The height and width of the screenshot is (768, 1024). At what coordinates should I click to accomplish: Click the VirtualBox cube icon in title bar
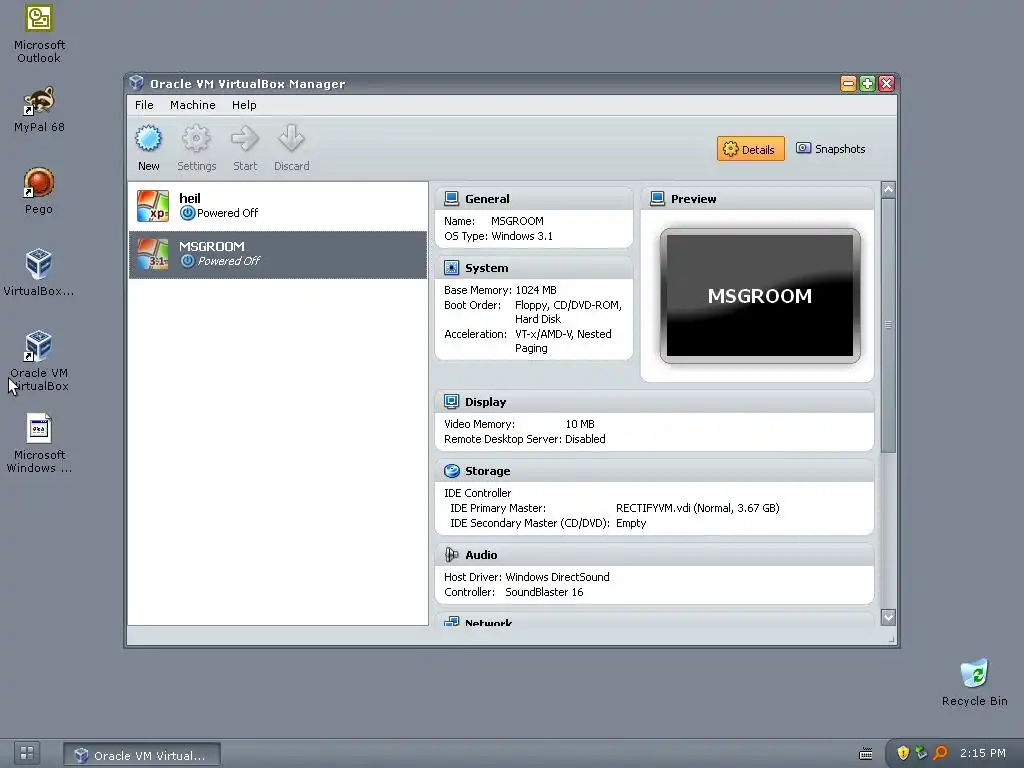pyautogui.click(x=136, y=83)
